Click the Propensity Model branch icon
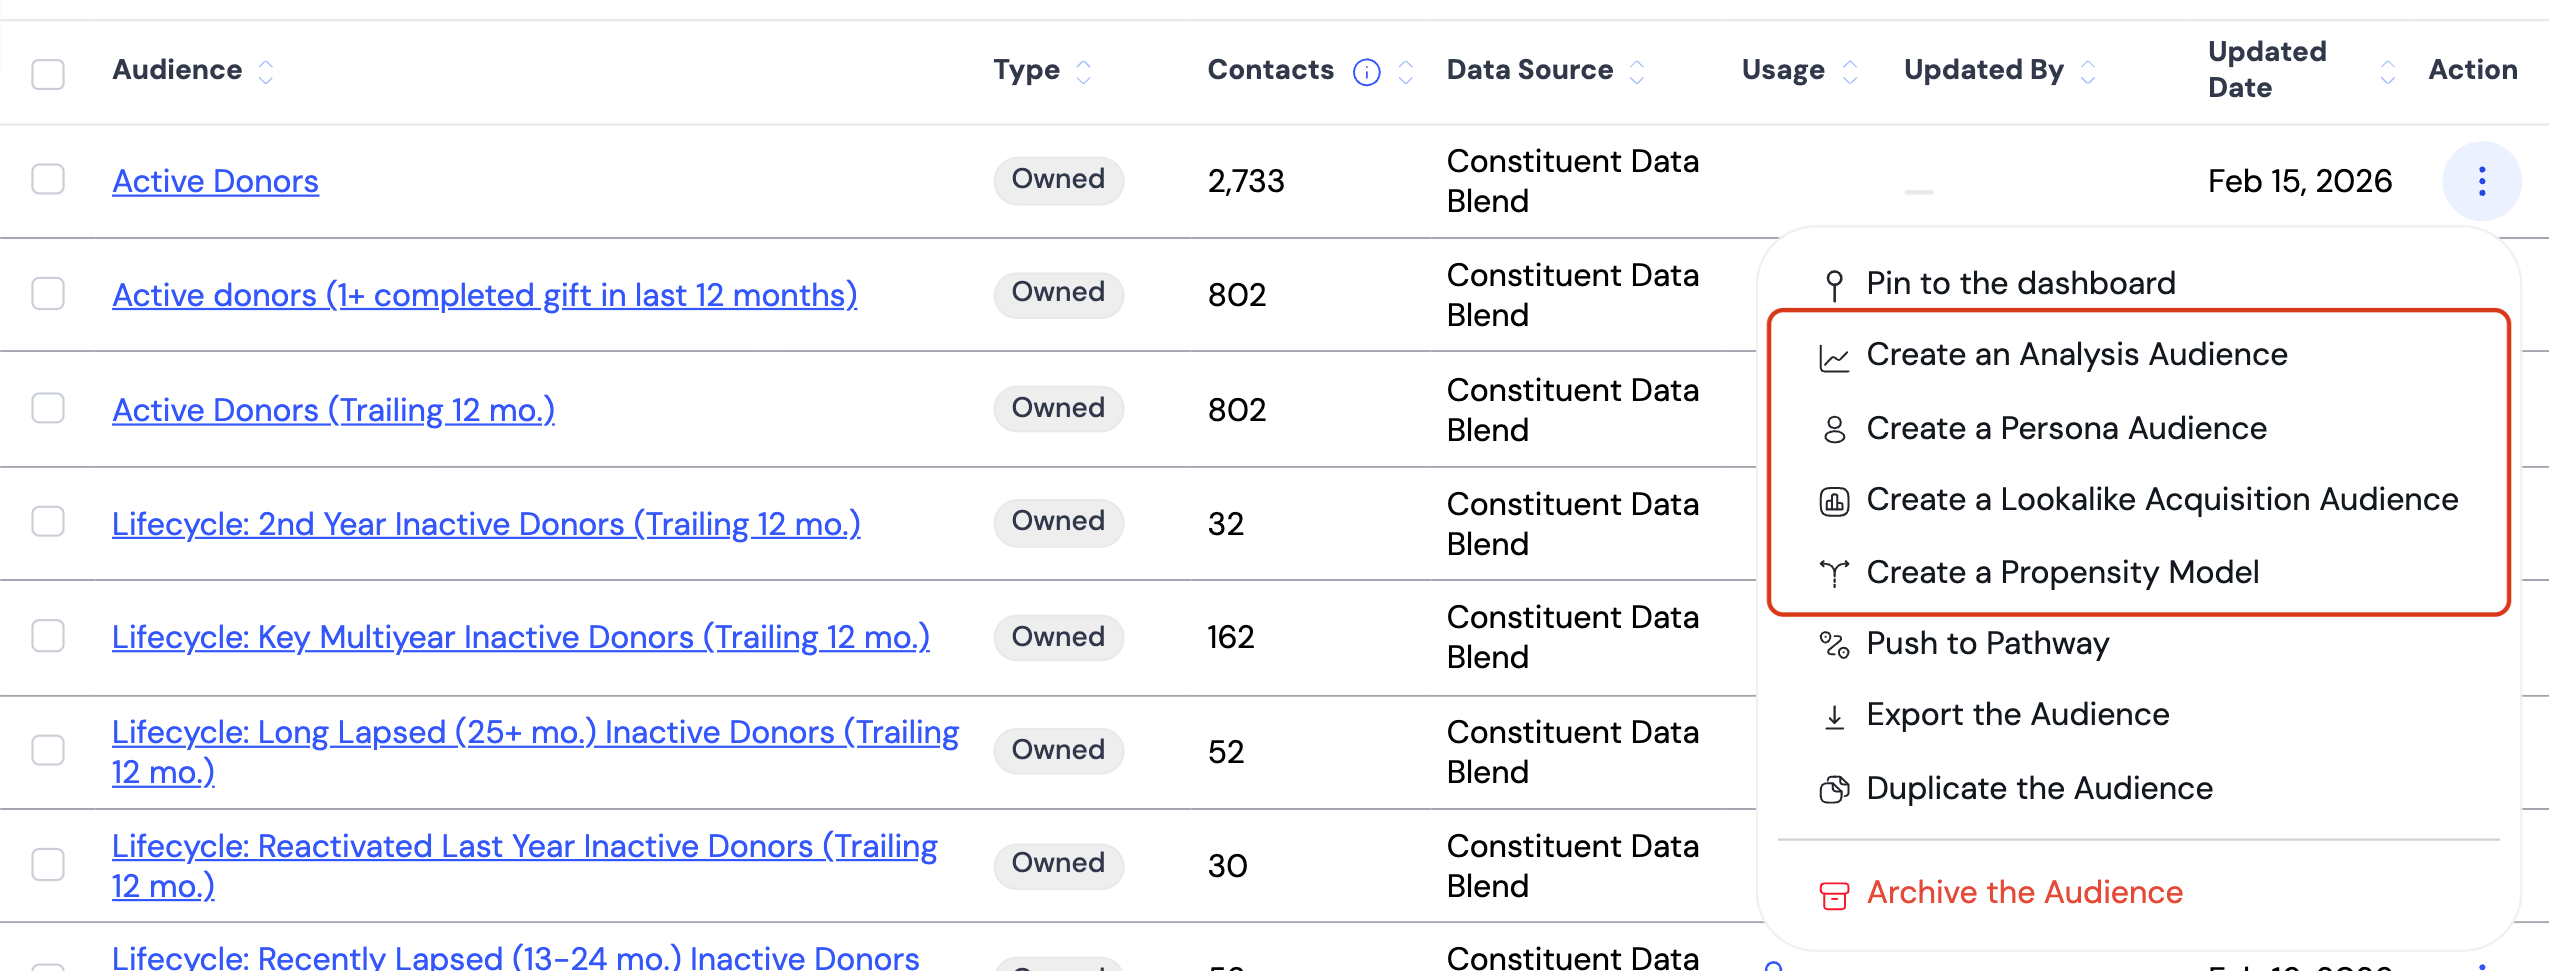2549x971 pixels. [x=1834, y=573]
